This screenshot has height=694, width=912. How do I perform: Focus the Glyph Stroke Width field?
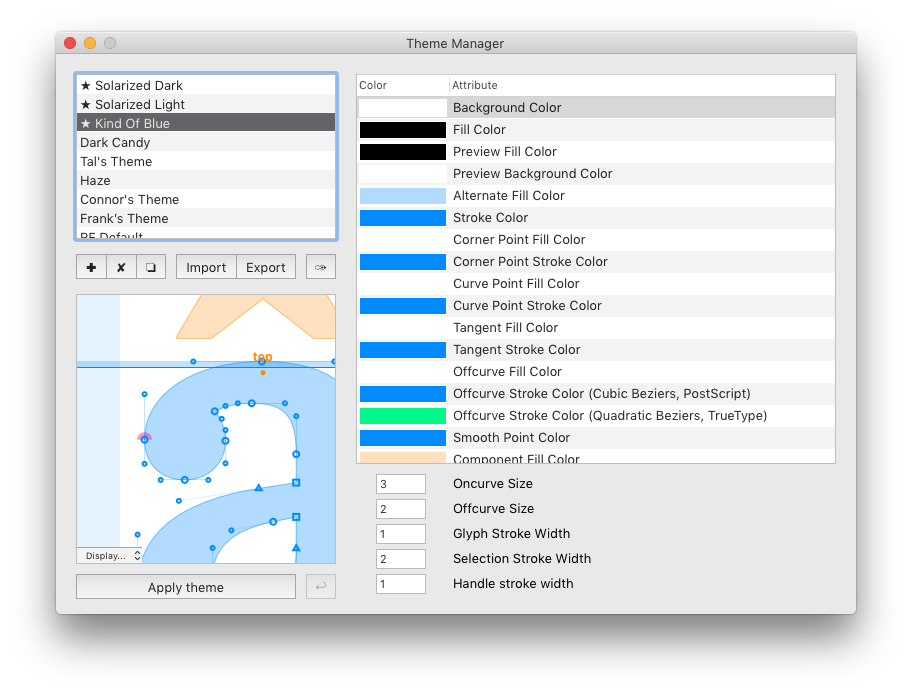[x=401, y=534]
